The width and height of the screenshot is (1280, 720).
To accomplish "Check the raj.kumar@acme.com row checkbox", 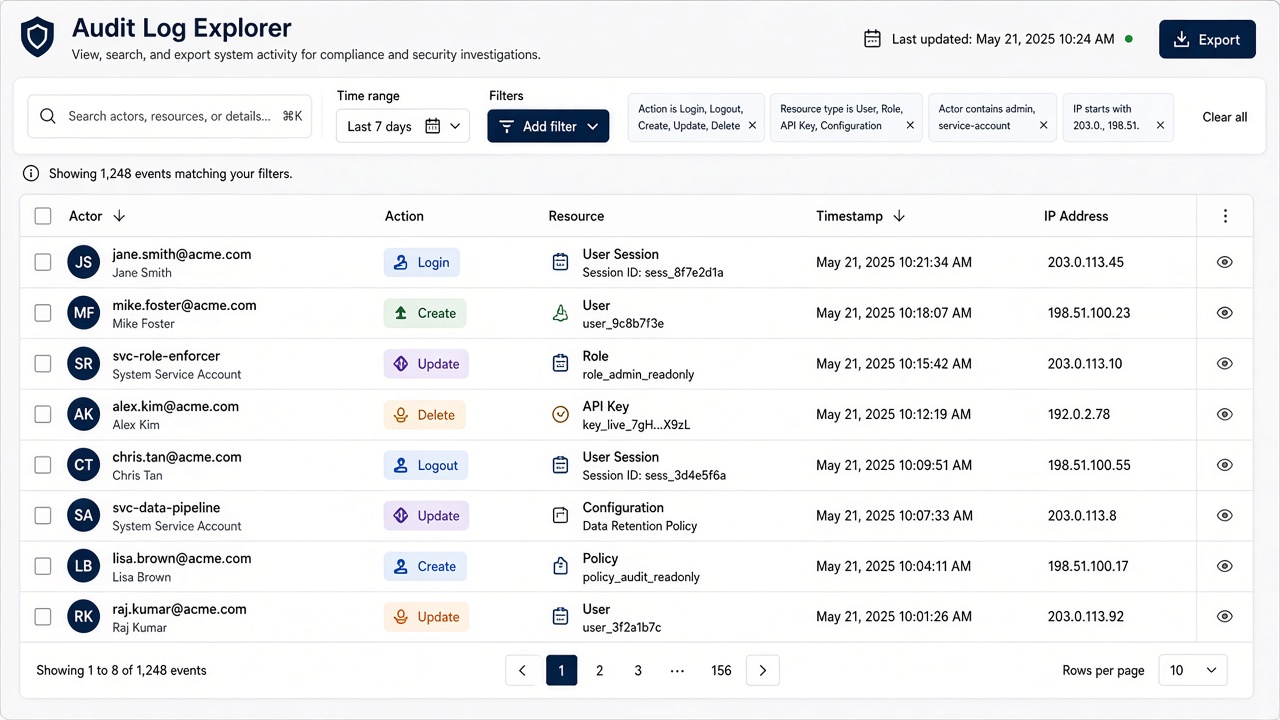I will point(43,617).
